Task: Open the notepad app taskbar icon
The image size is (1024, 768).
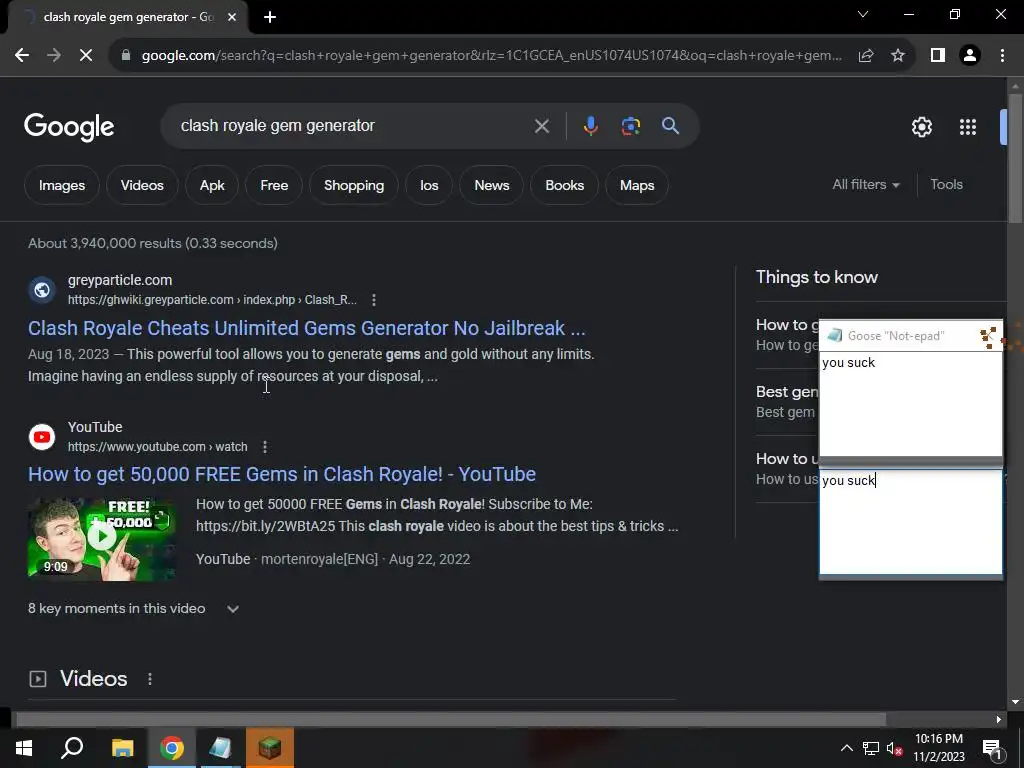Action: tap(221, 748)
